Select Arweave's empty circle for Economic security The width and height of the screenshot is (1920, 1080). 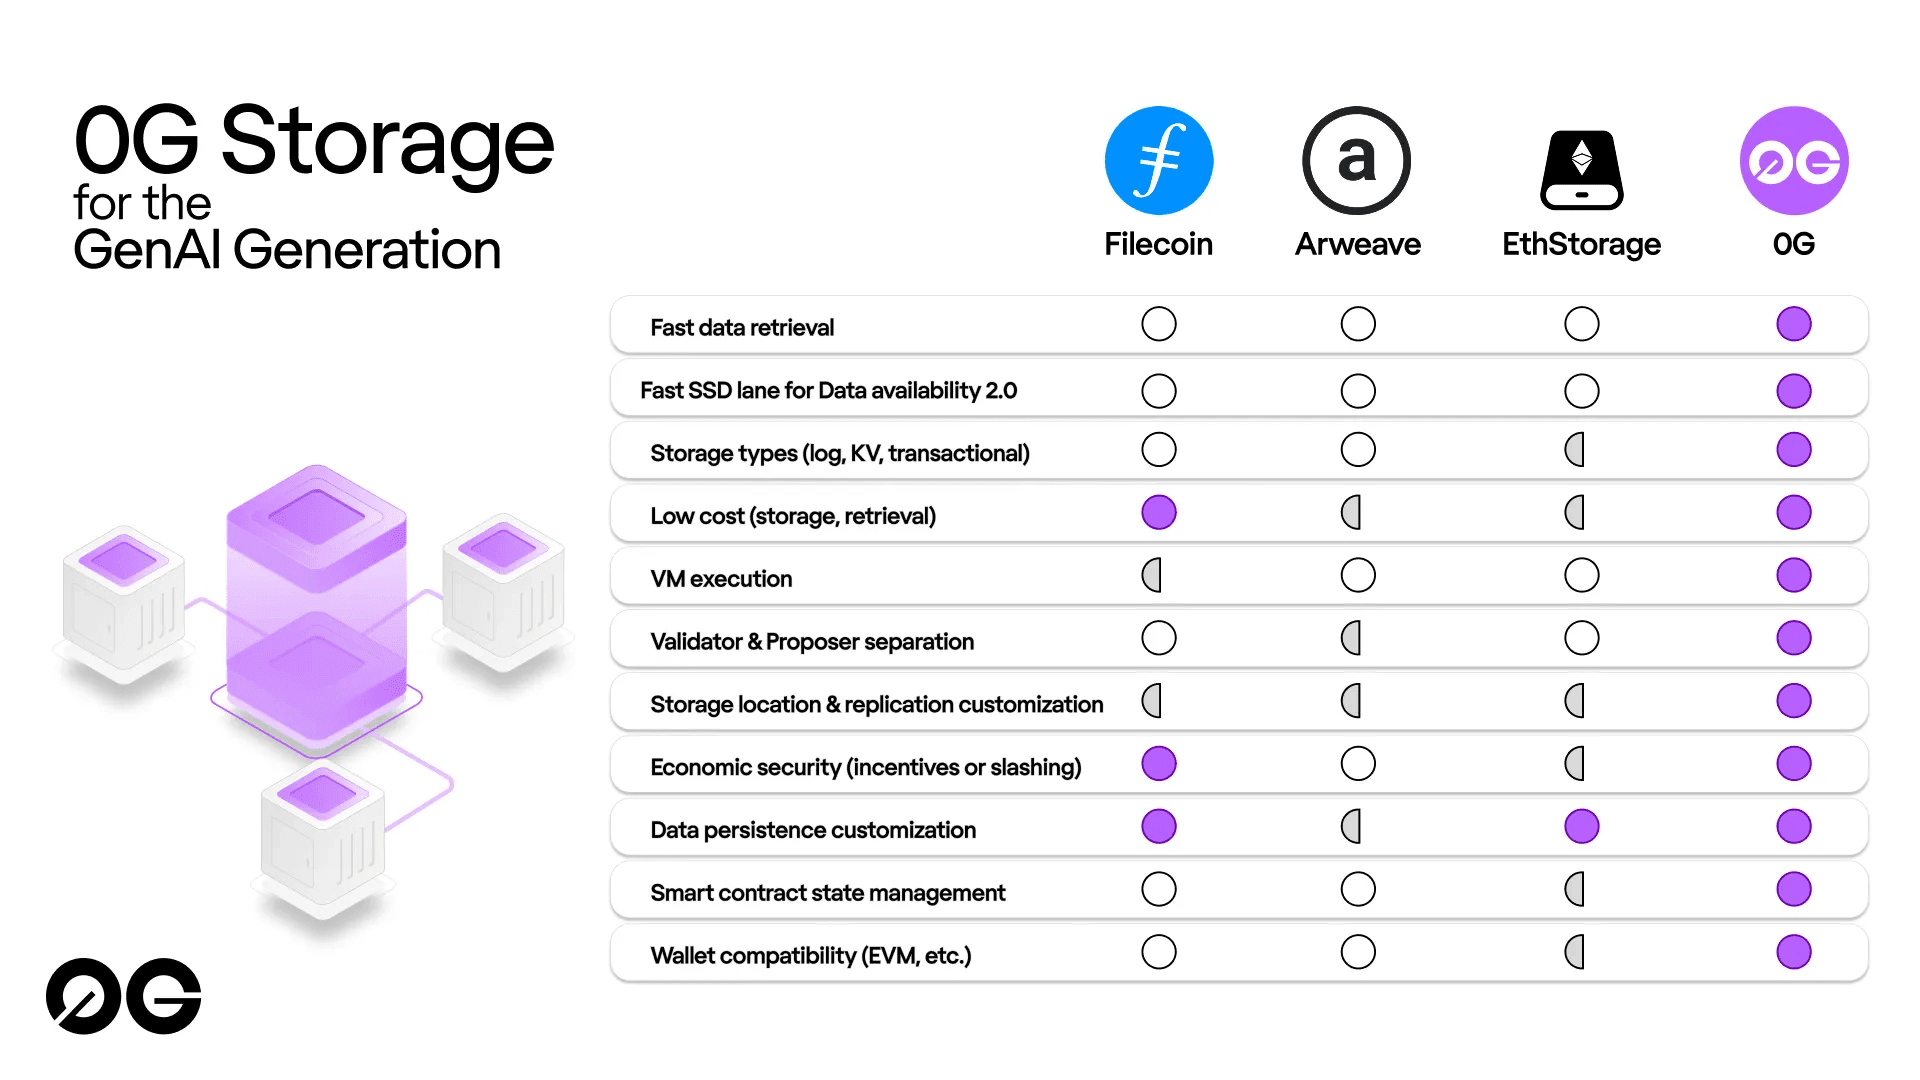click(x=1358, y=764)
